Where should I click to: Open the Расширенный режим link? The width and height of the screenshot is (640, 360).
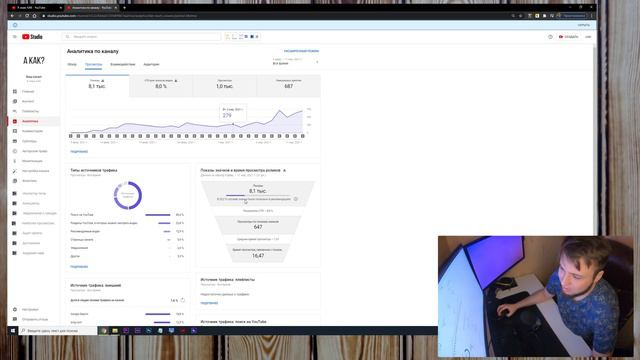(x=301, y=51)
